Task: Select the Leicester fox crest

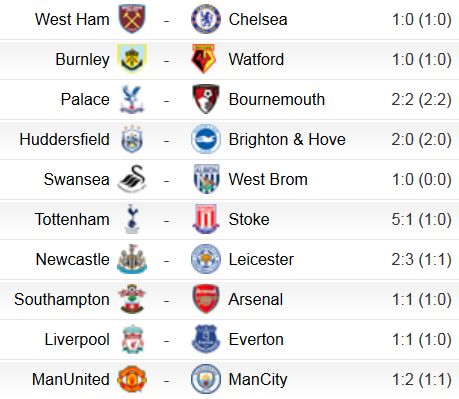Action: [x=206, y=259]
